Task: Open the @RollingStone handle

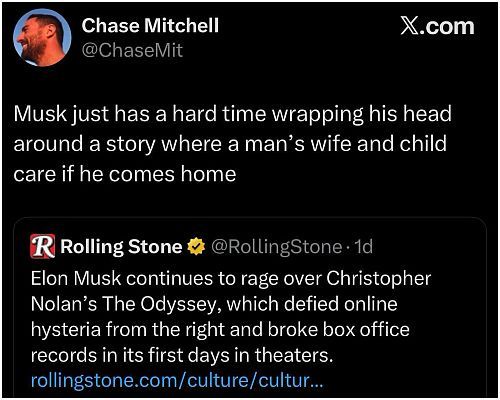Action: pyautogui.click(x=277, y=247)
